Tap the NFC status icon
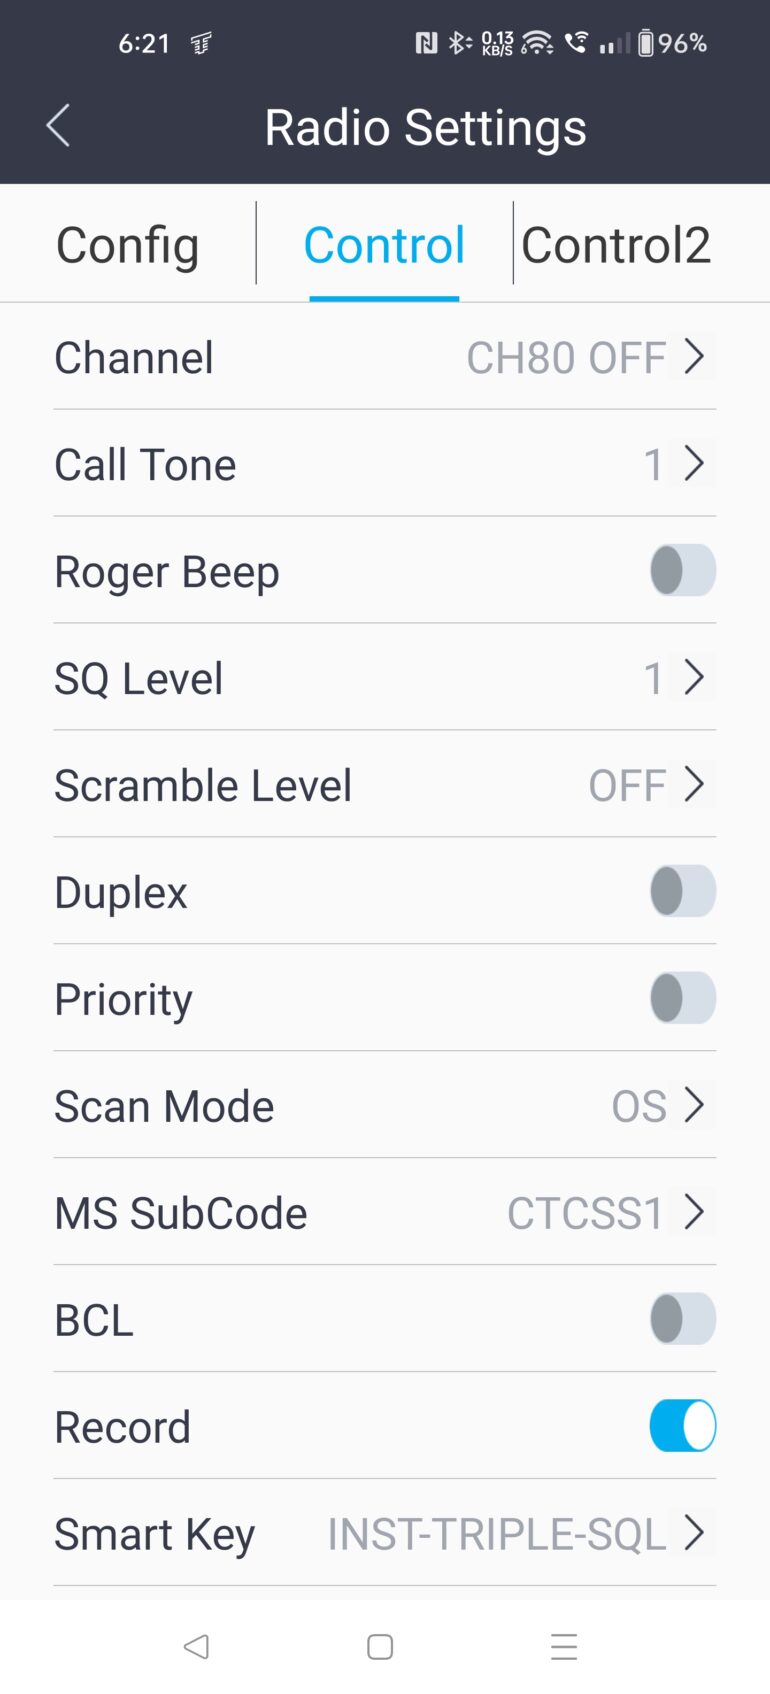The height and width of the screenshot is (1694, 770). pyautogui.click(x=426, y=43)
